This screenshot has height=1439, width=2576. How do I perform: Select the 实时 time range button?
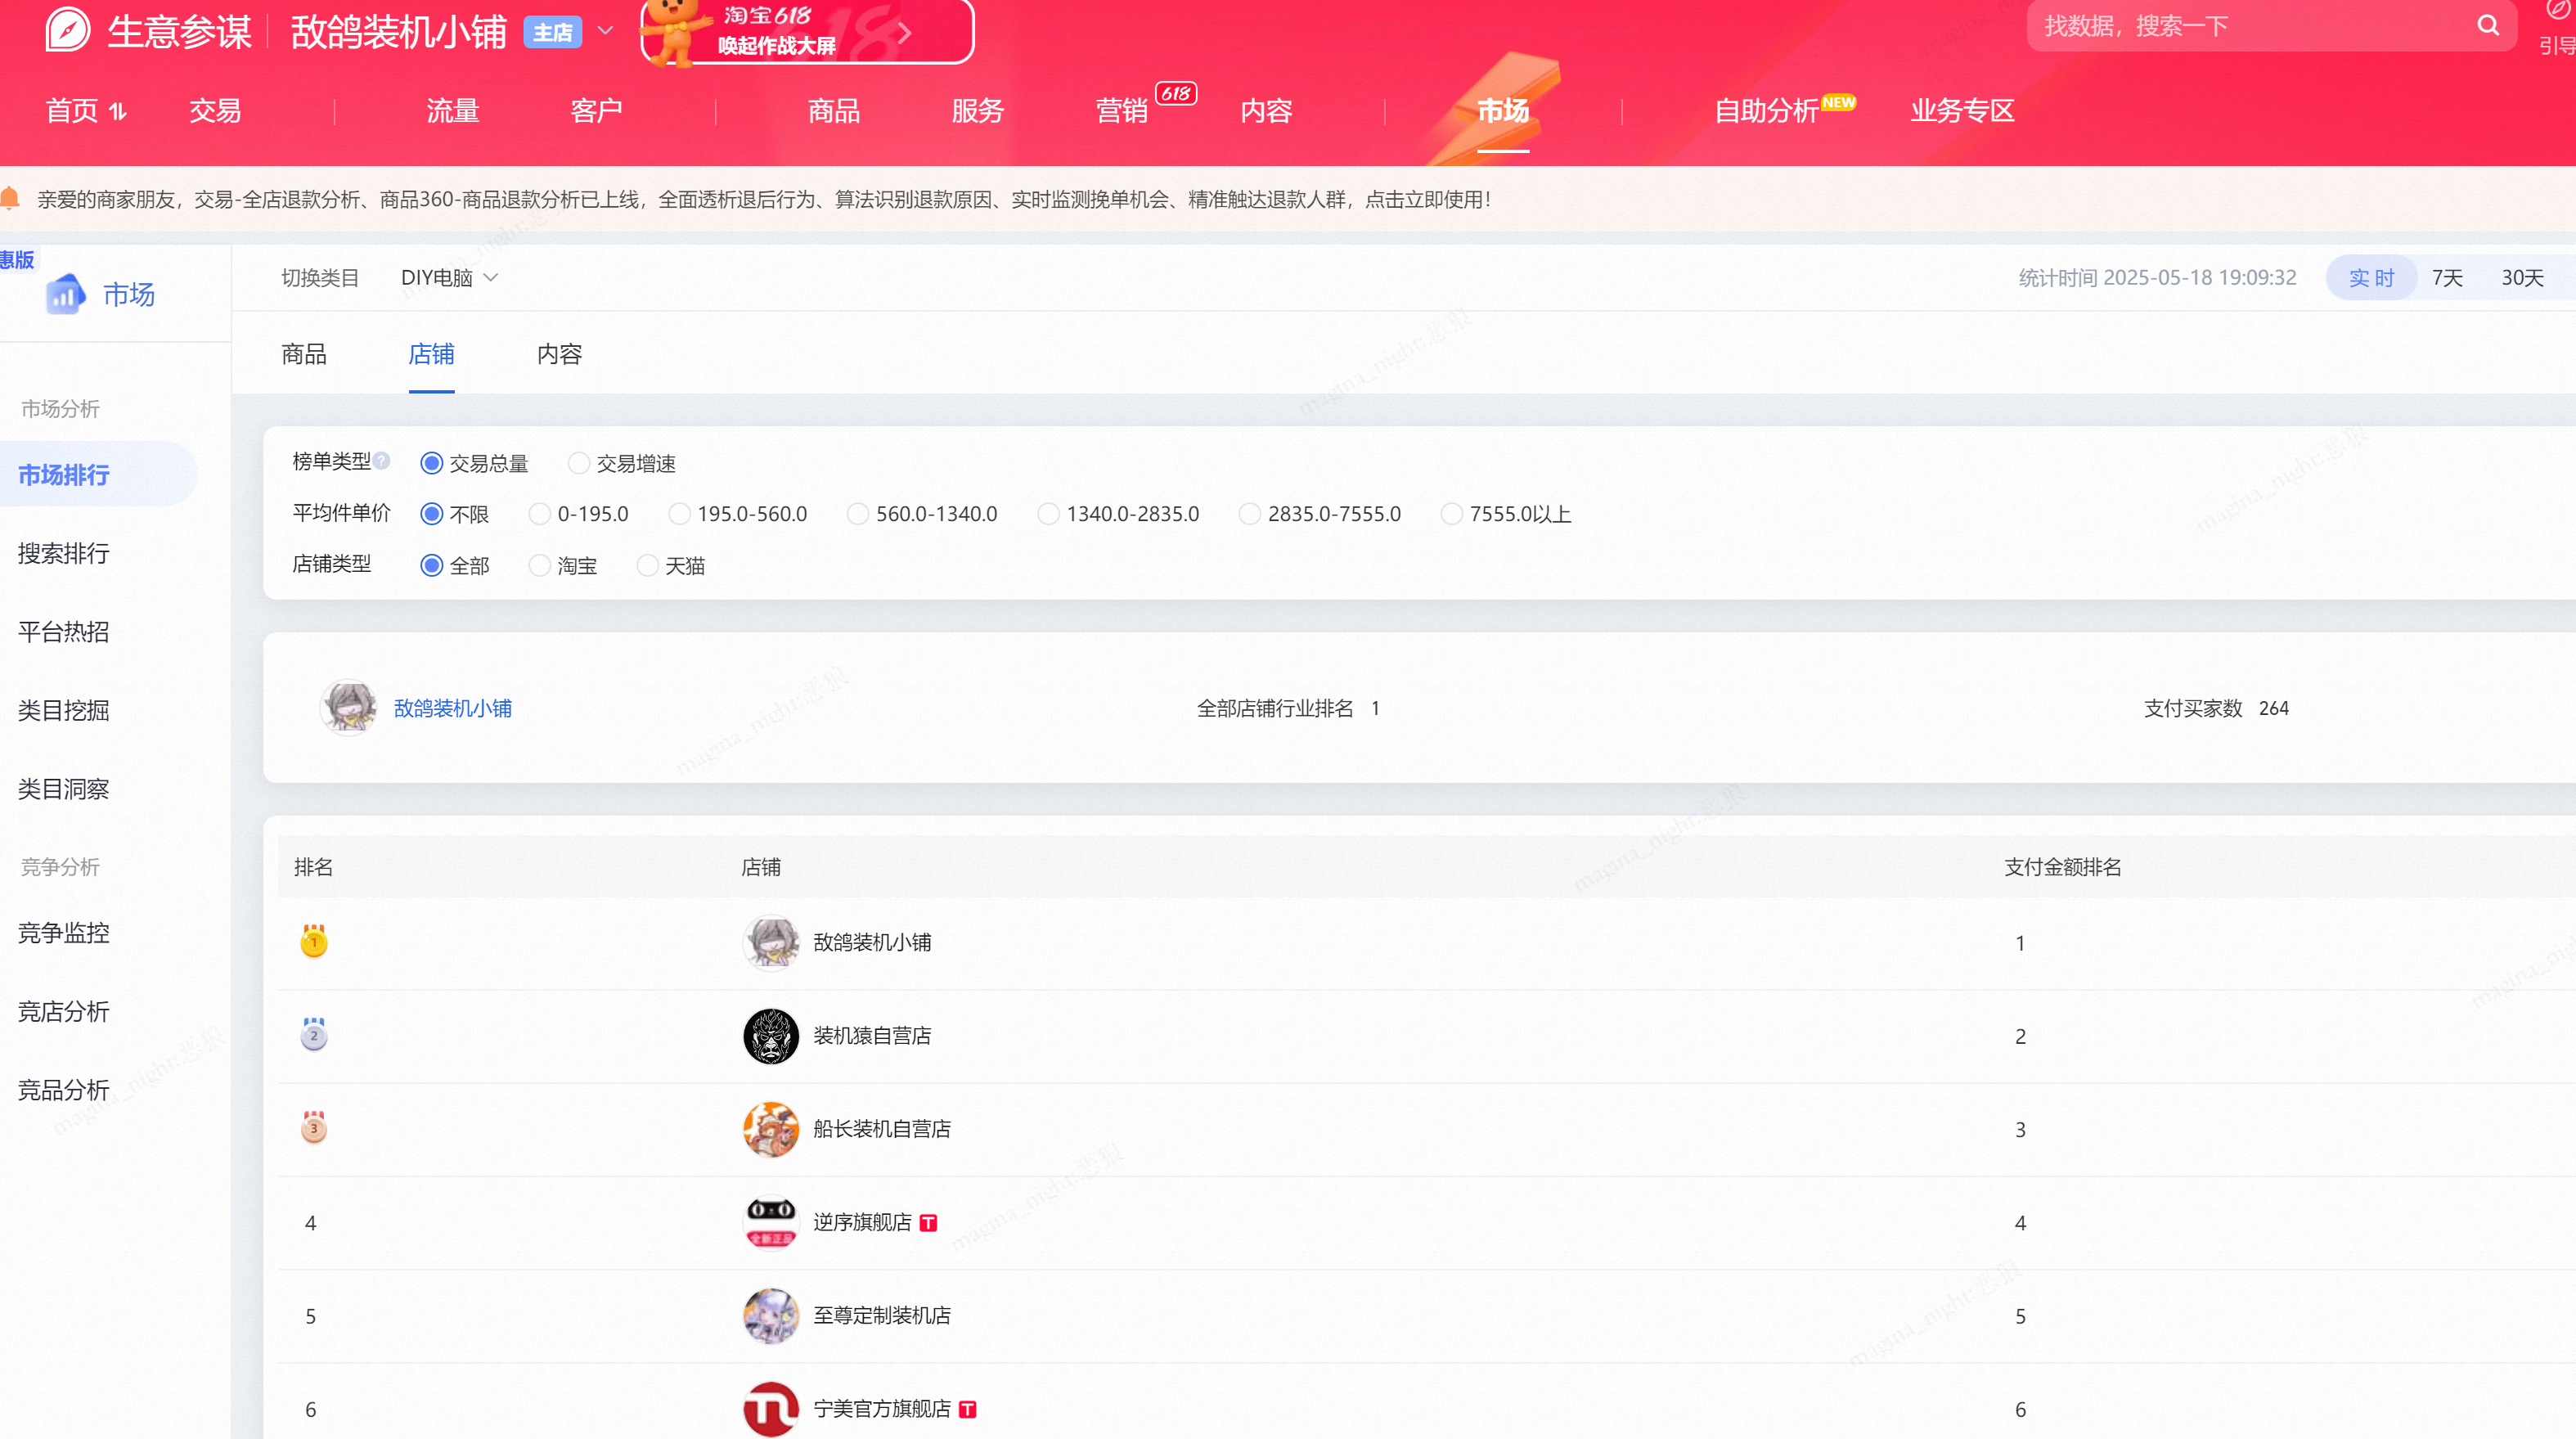(x=2371, y=278)
